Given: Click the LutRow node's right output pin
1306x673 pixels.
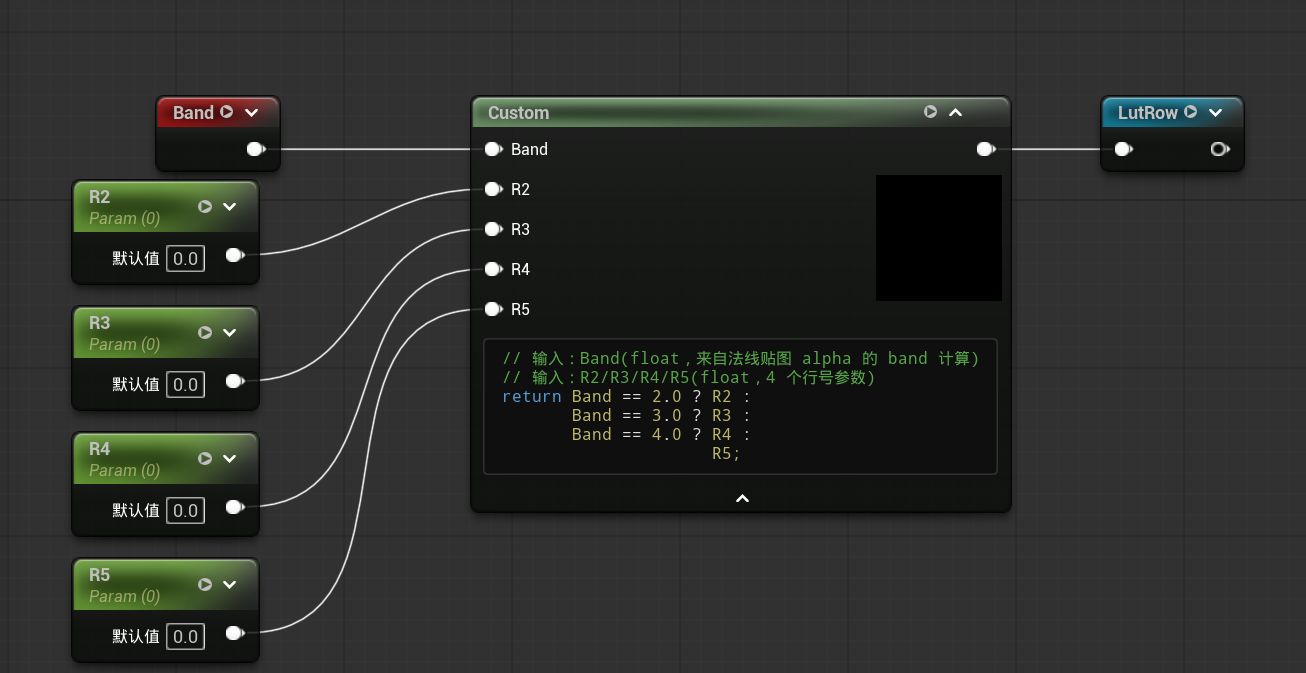Looking at the screenshot, I should click(x=1220, y=149).
